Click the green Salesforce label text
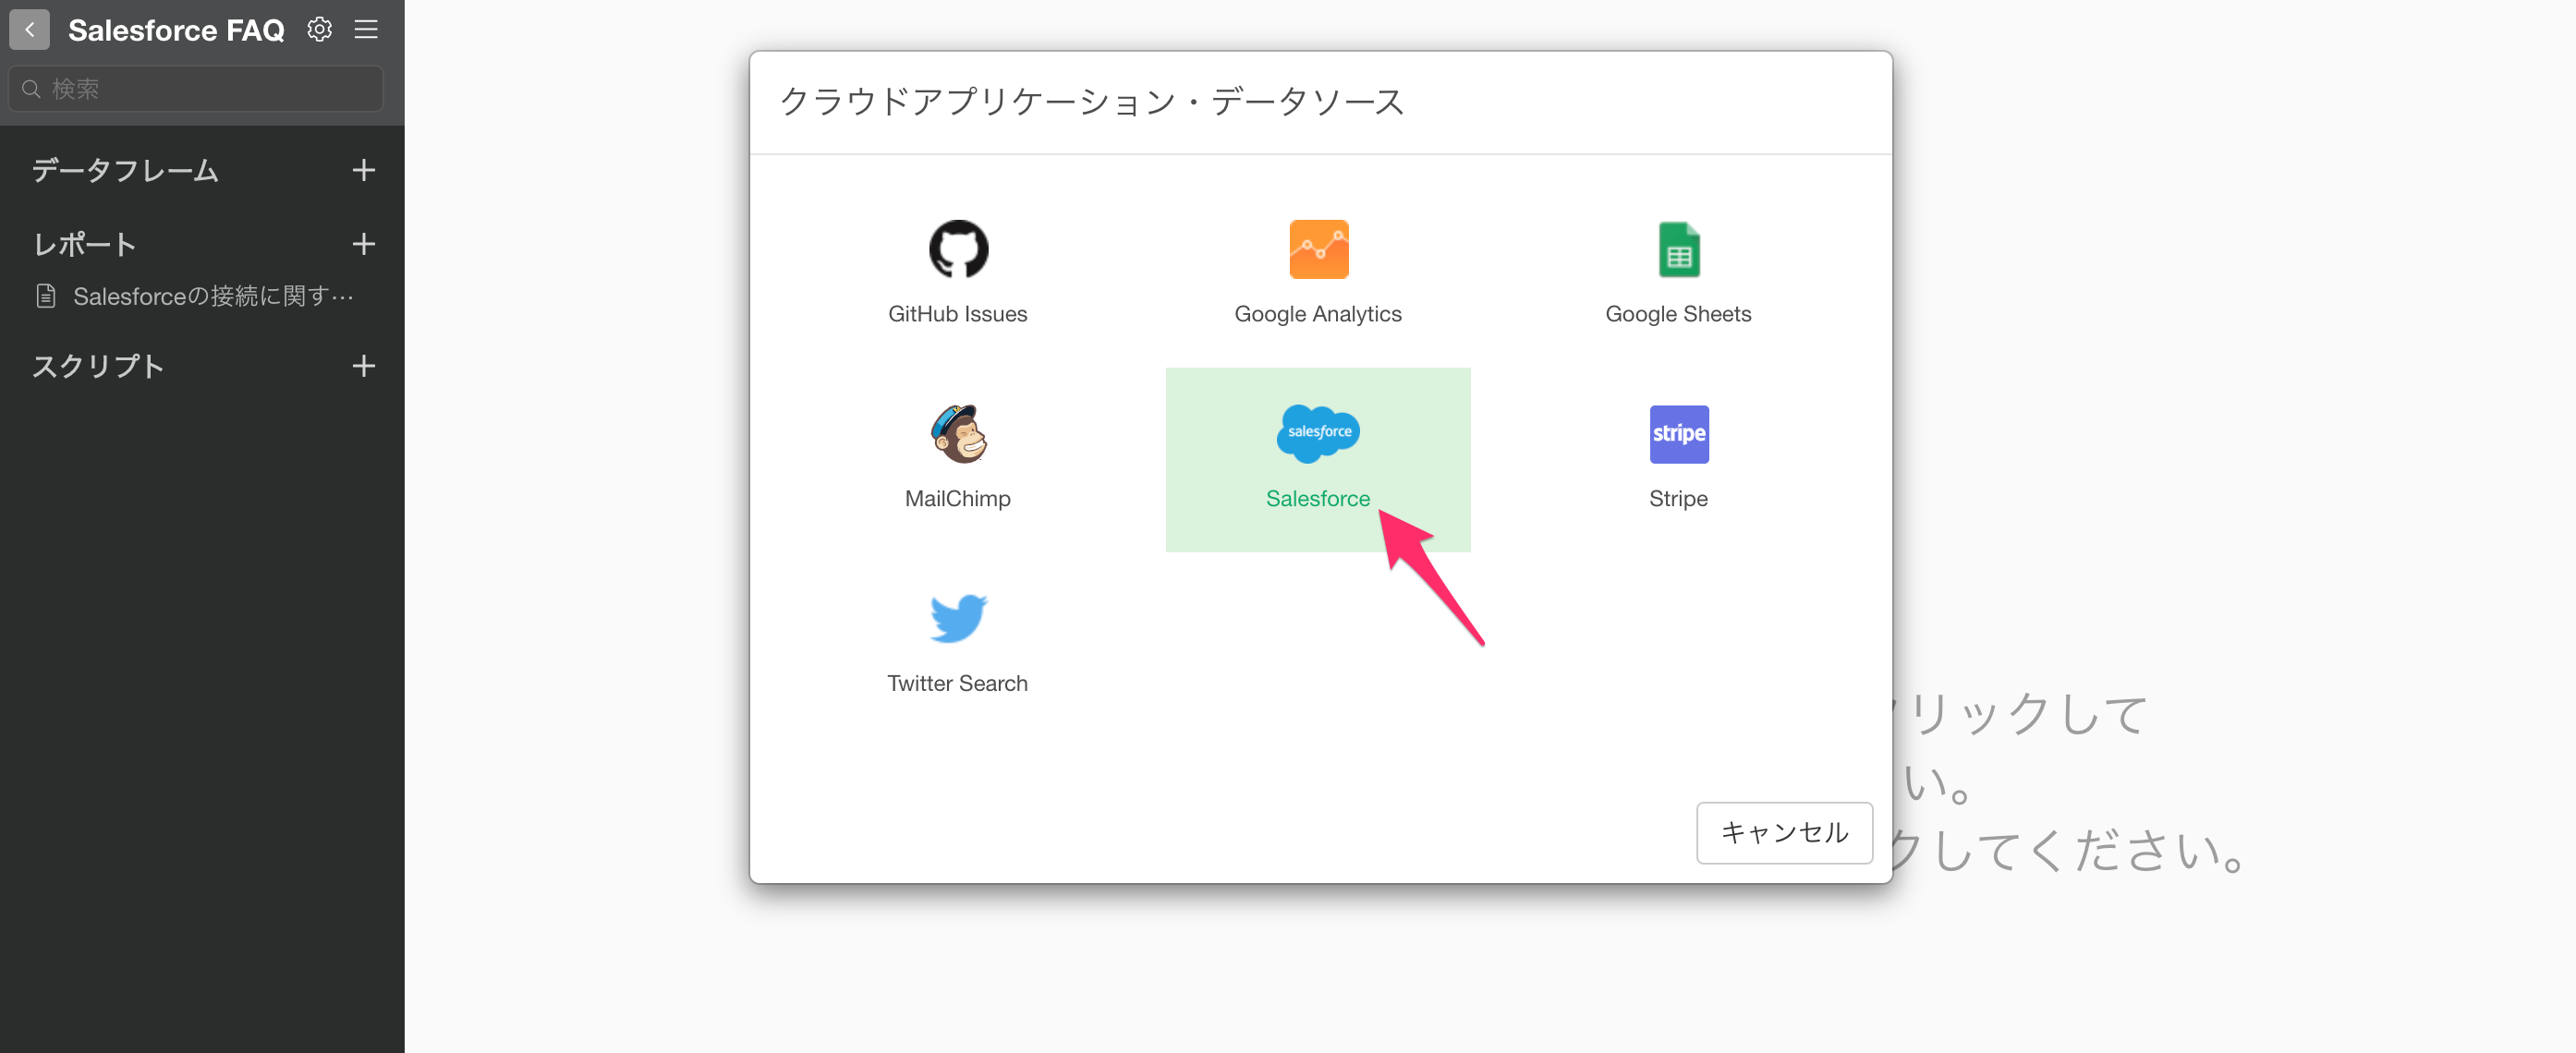 (1318, 499)
